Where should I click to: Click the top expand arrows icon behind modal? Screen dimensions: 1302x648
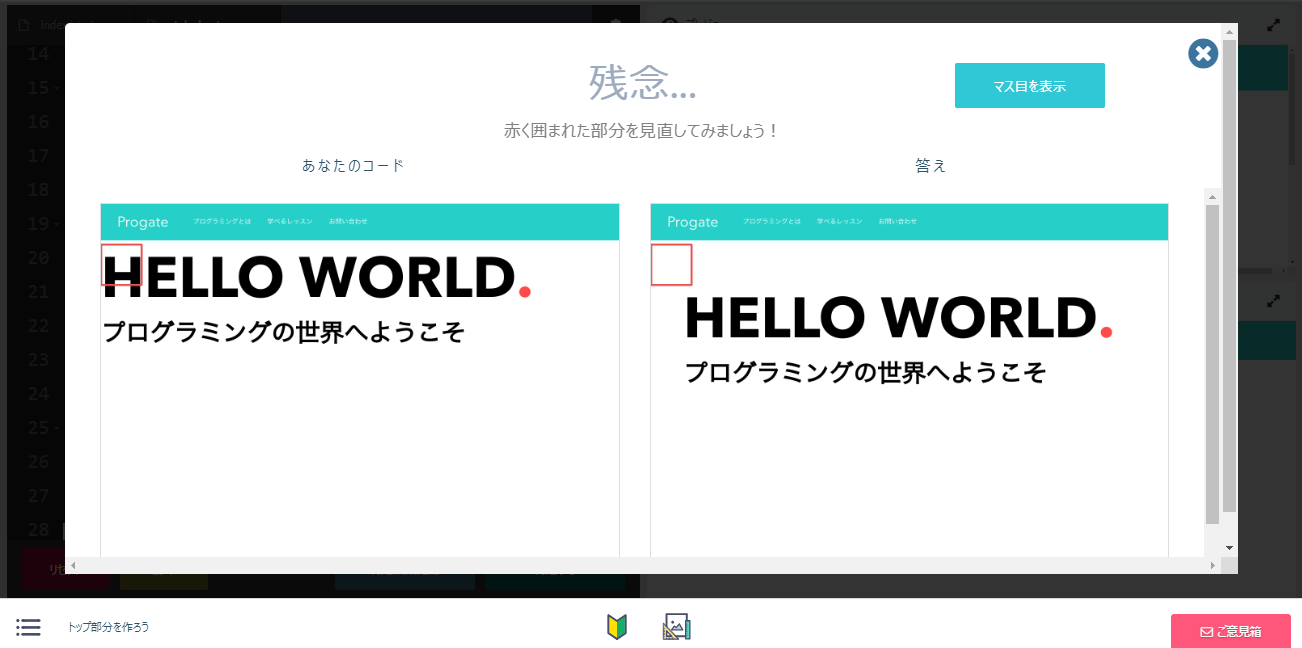(x=1274, y=26)
